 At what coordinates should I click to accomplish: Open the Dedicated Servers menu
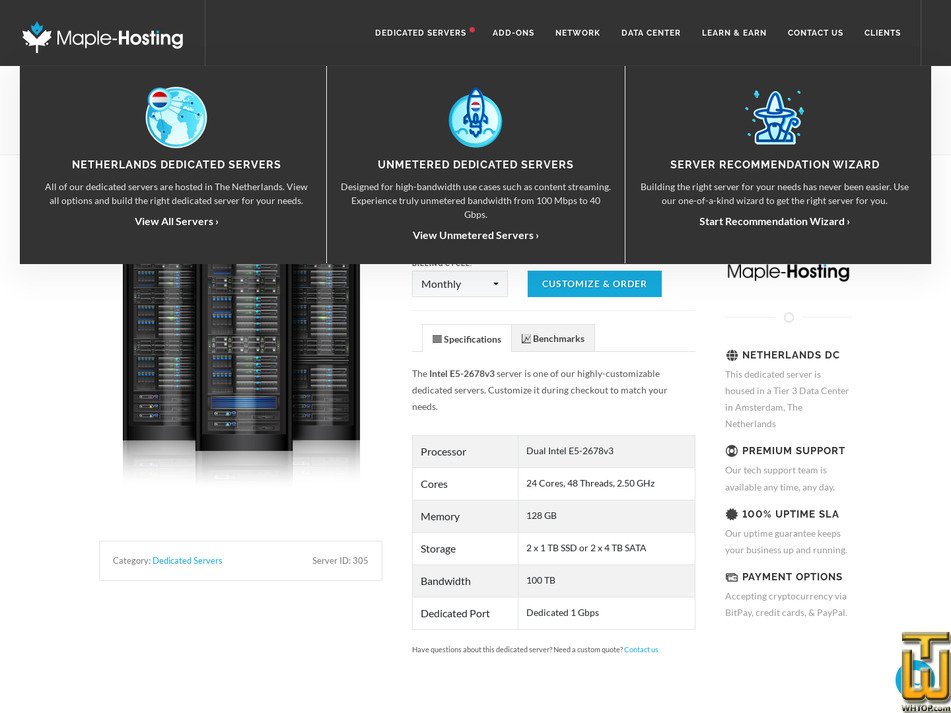[x=420, y=33]
